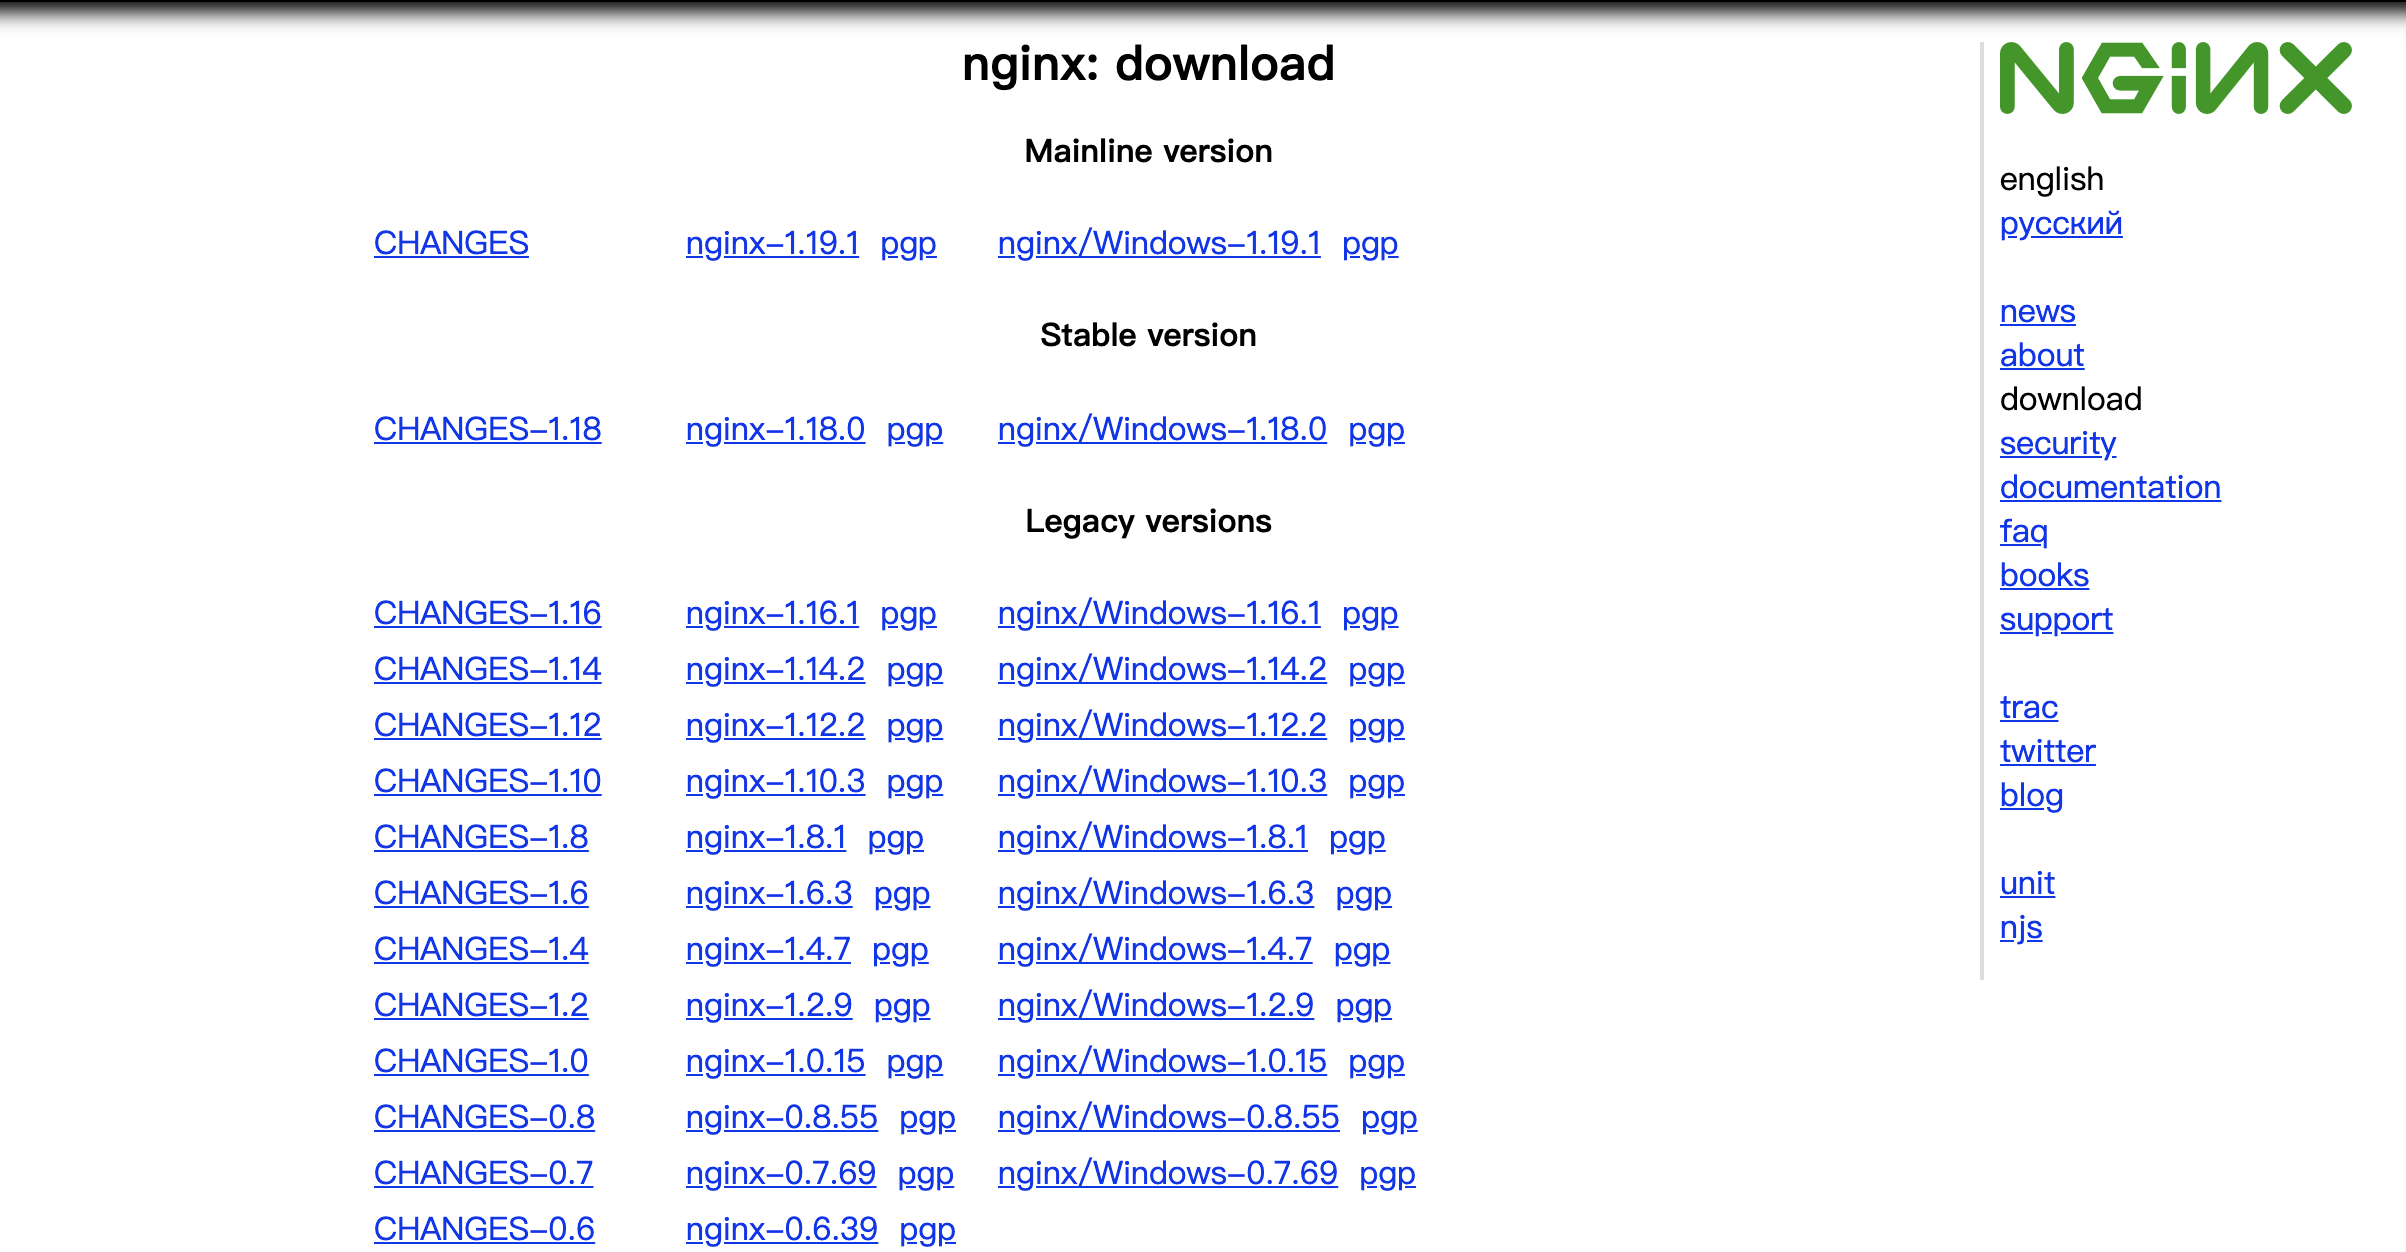Open the trac link
Image resolution: width=2406 pixels, height=1252 pixels.
[x=2028, y=707]
